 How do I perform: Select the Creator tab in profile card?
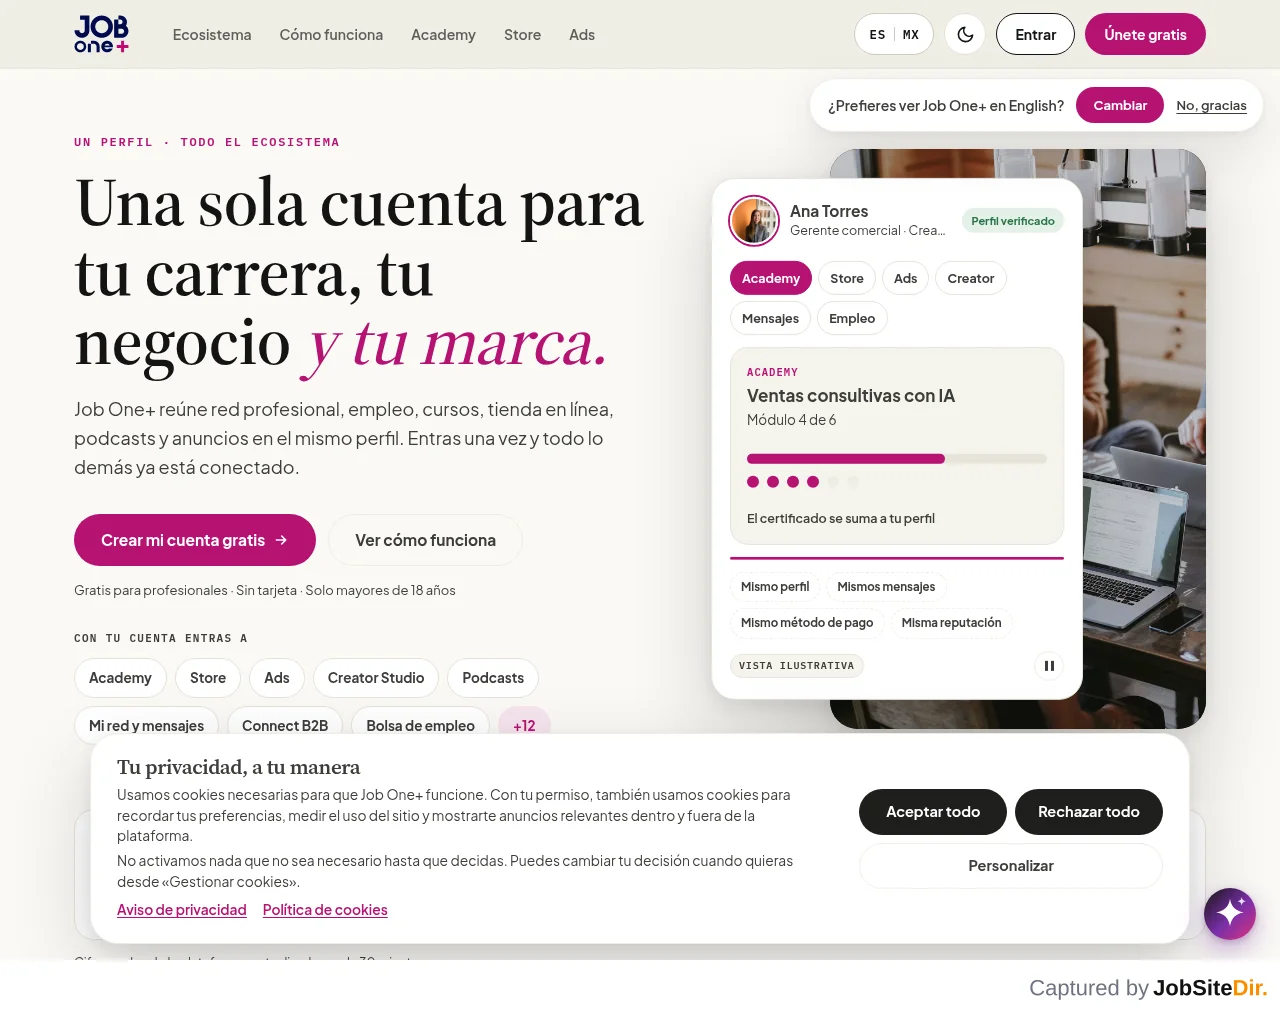971,278
